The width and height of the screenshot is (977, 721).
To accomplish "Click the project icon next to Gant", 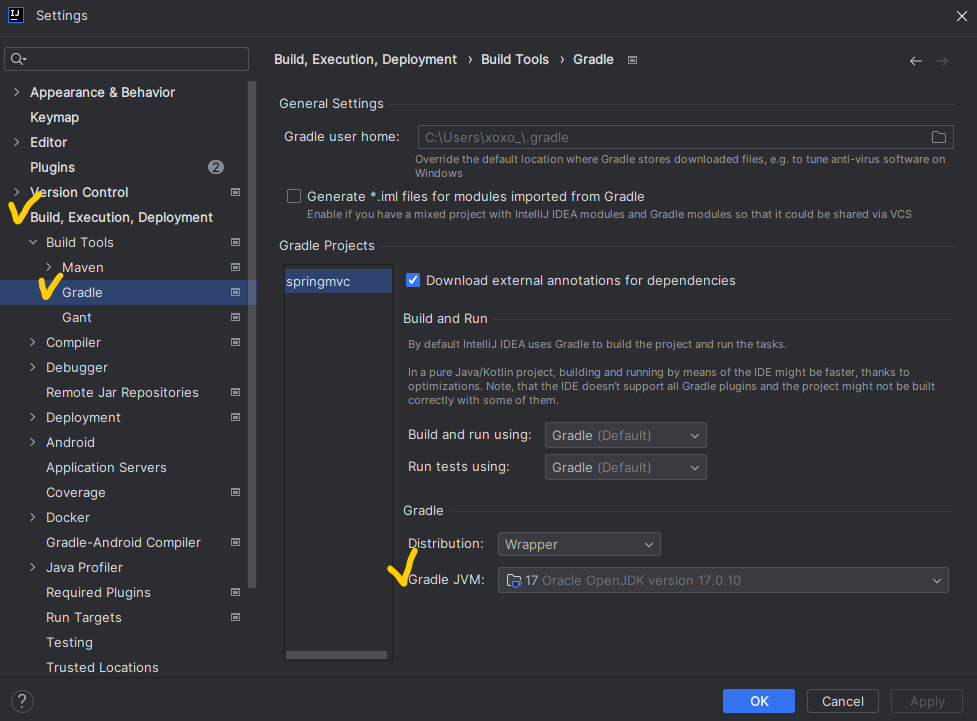I will tap(236, 317).
